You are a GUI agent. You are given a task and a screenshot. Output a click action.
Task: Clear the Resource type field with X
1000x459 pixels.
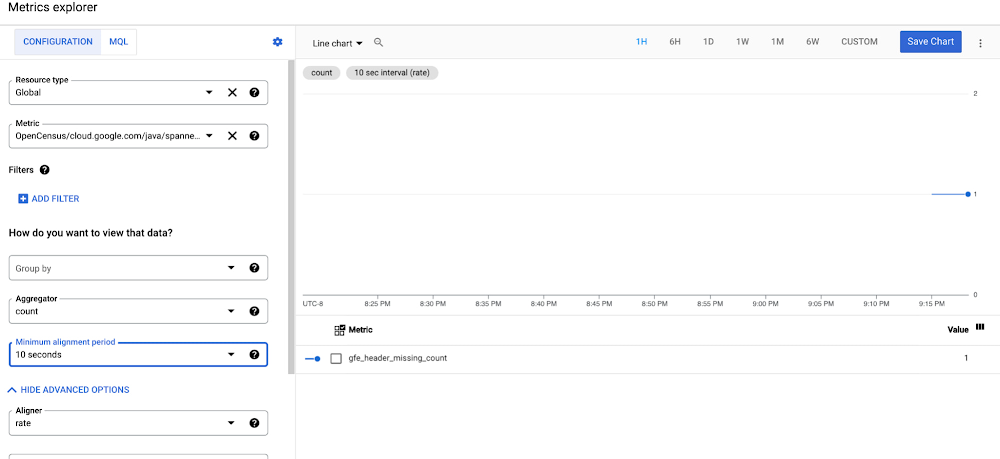(x=232, y=92)
